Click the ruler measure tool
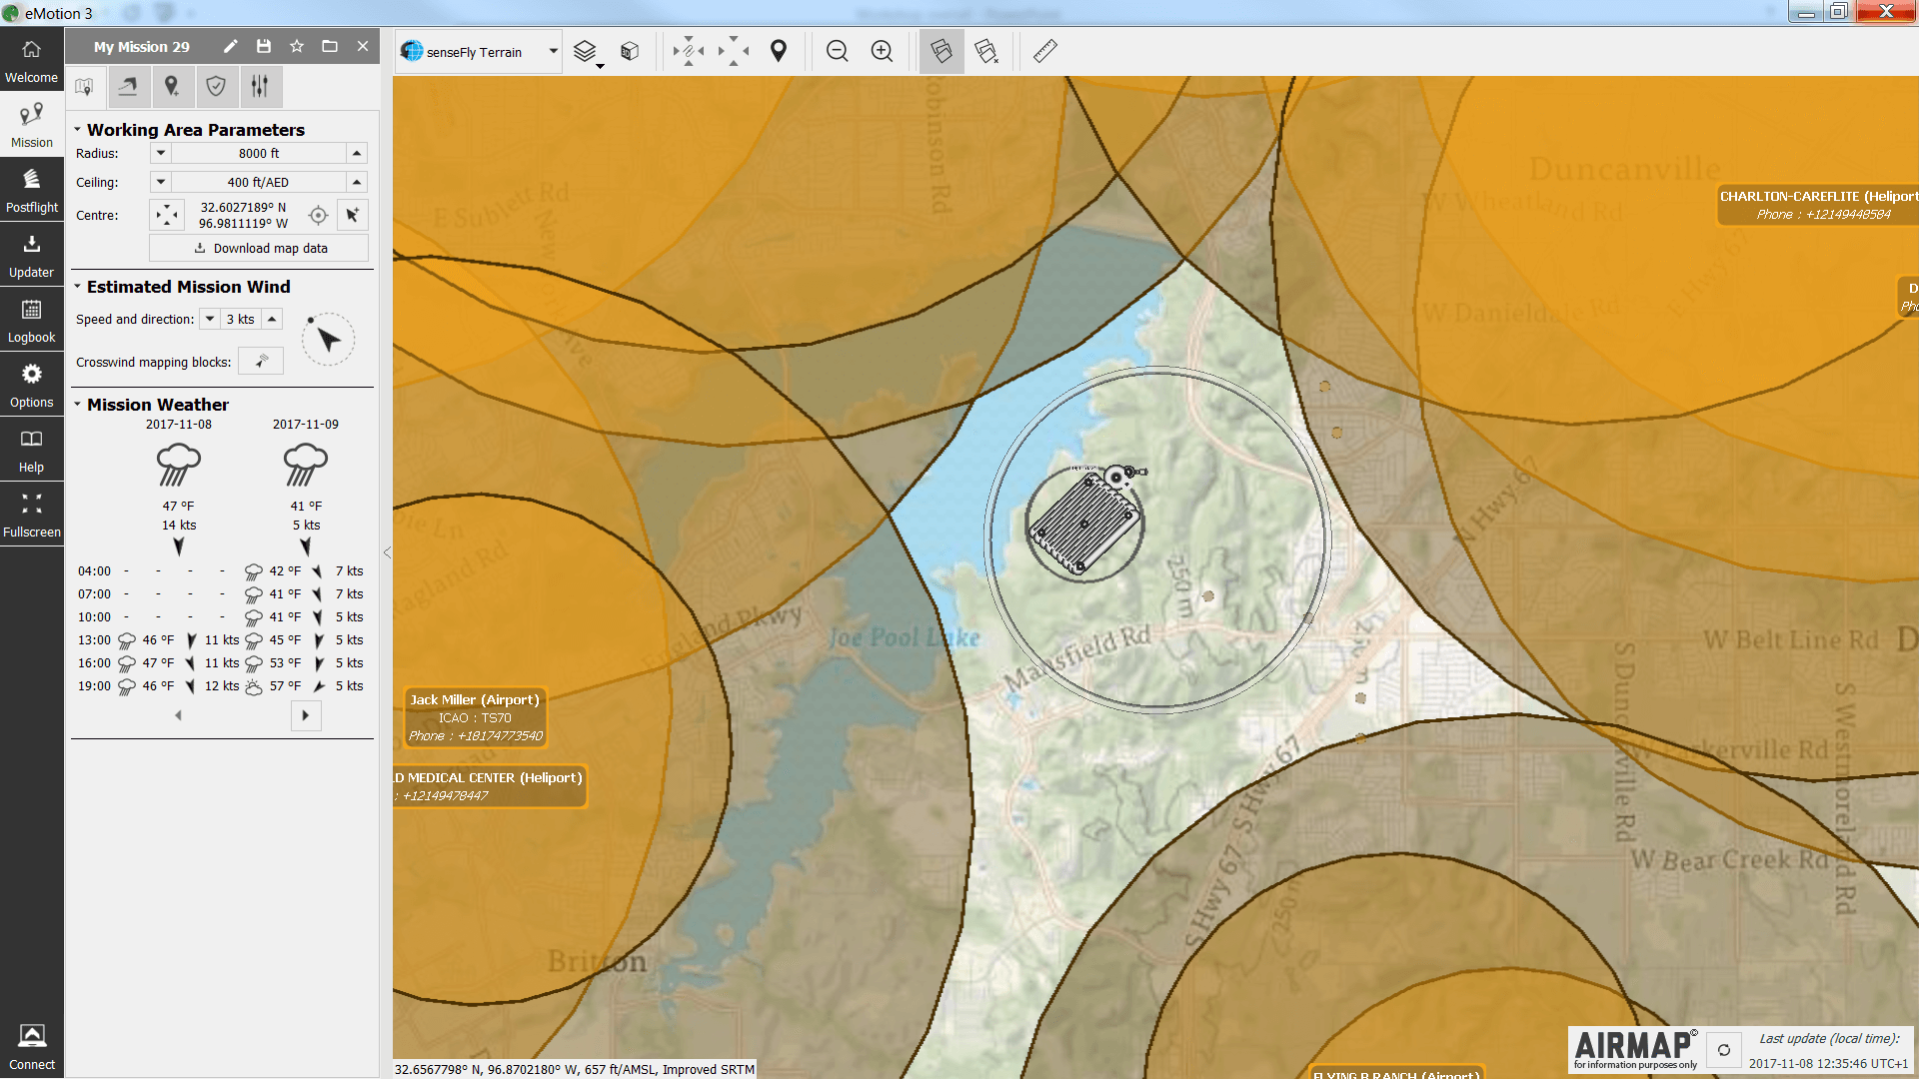The width and height of the screenshot is (1919, 1079). click(x=1045, y=51)
